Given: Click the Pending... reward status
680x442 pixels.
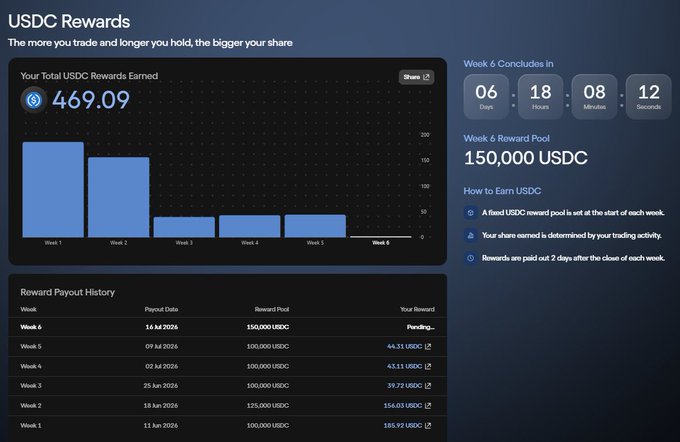Looking at the screenshot, I should (x=420, y=327).
